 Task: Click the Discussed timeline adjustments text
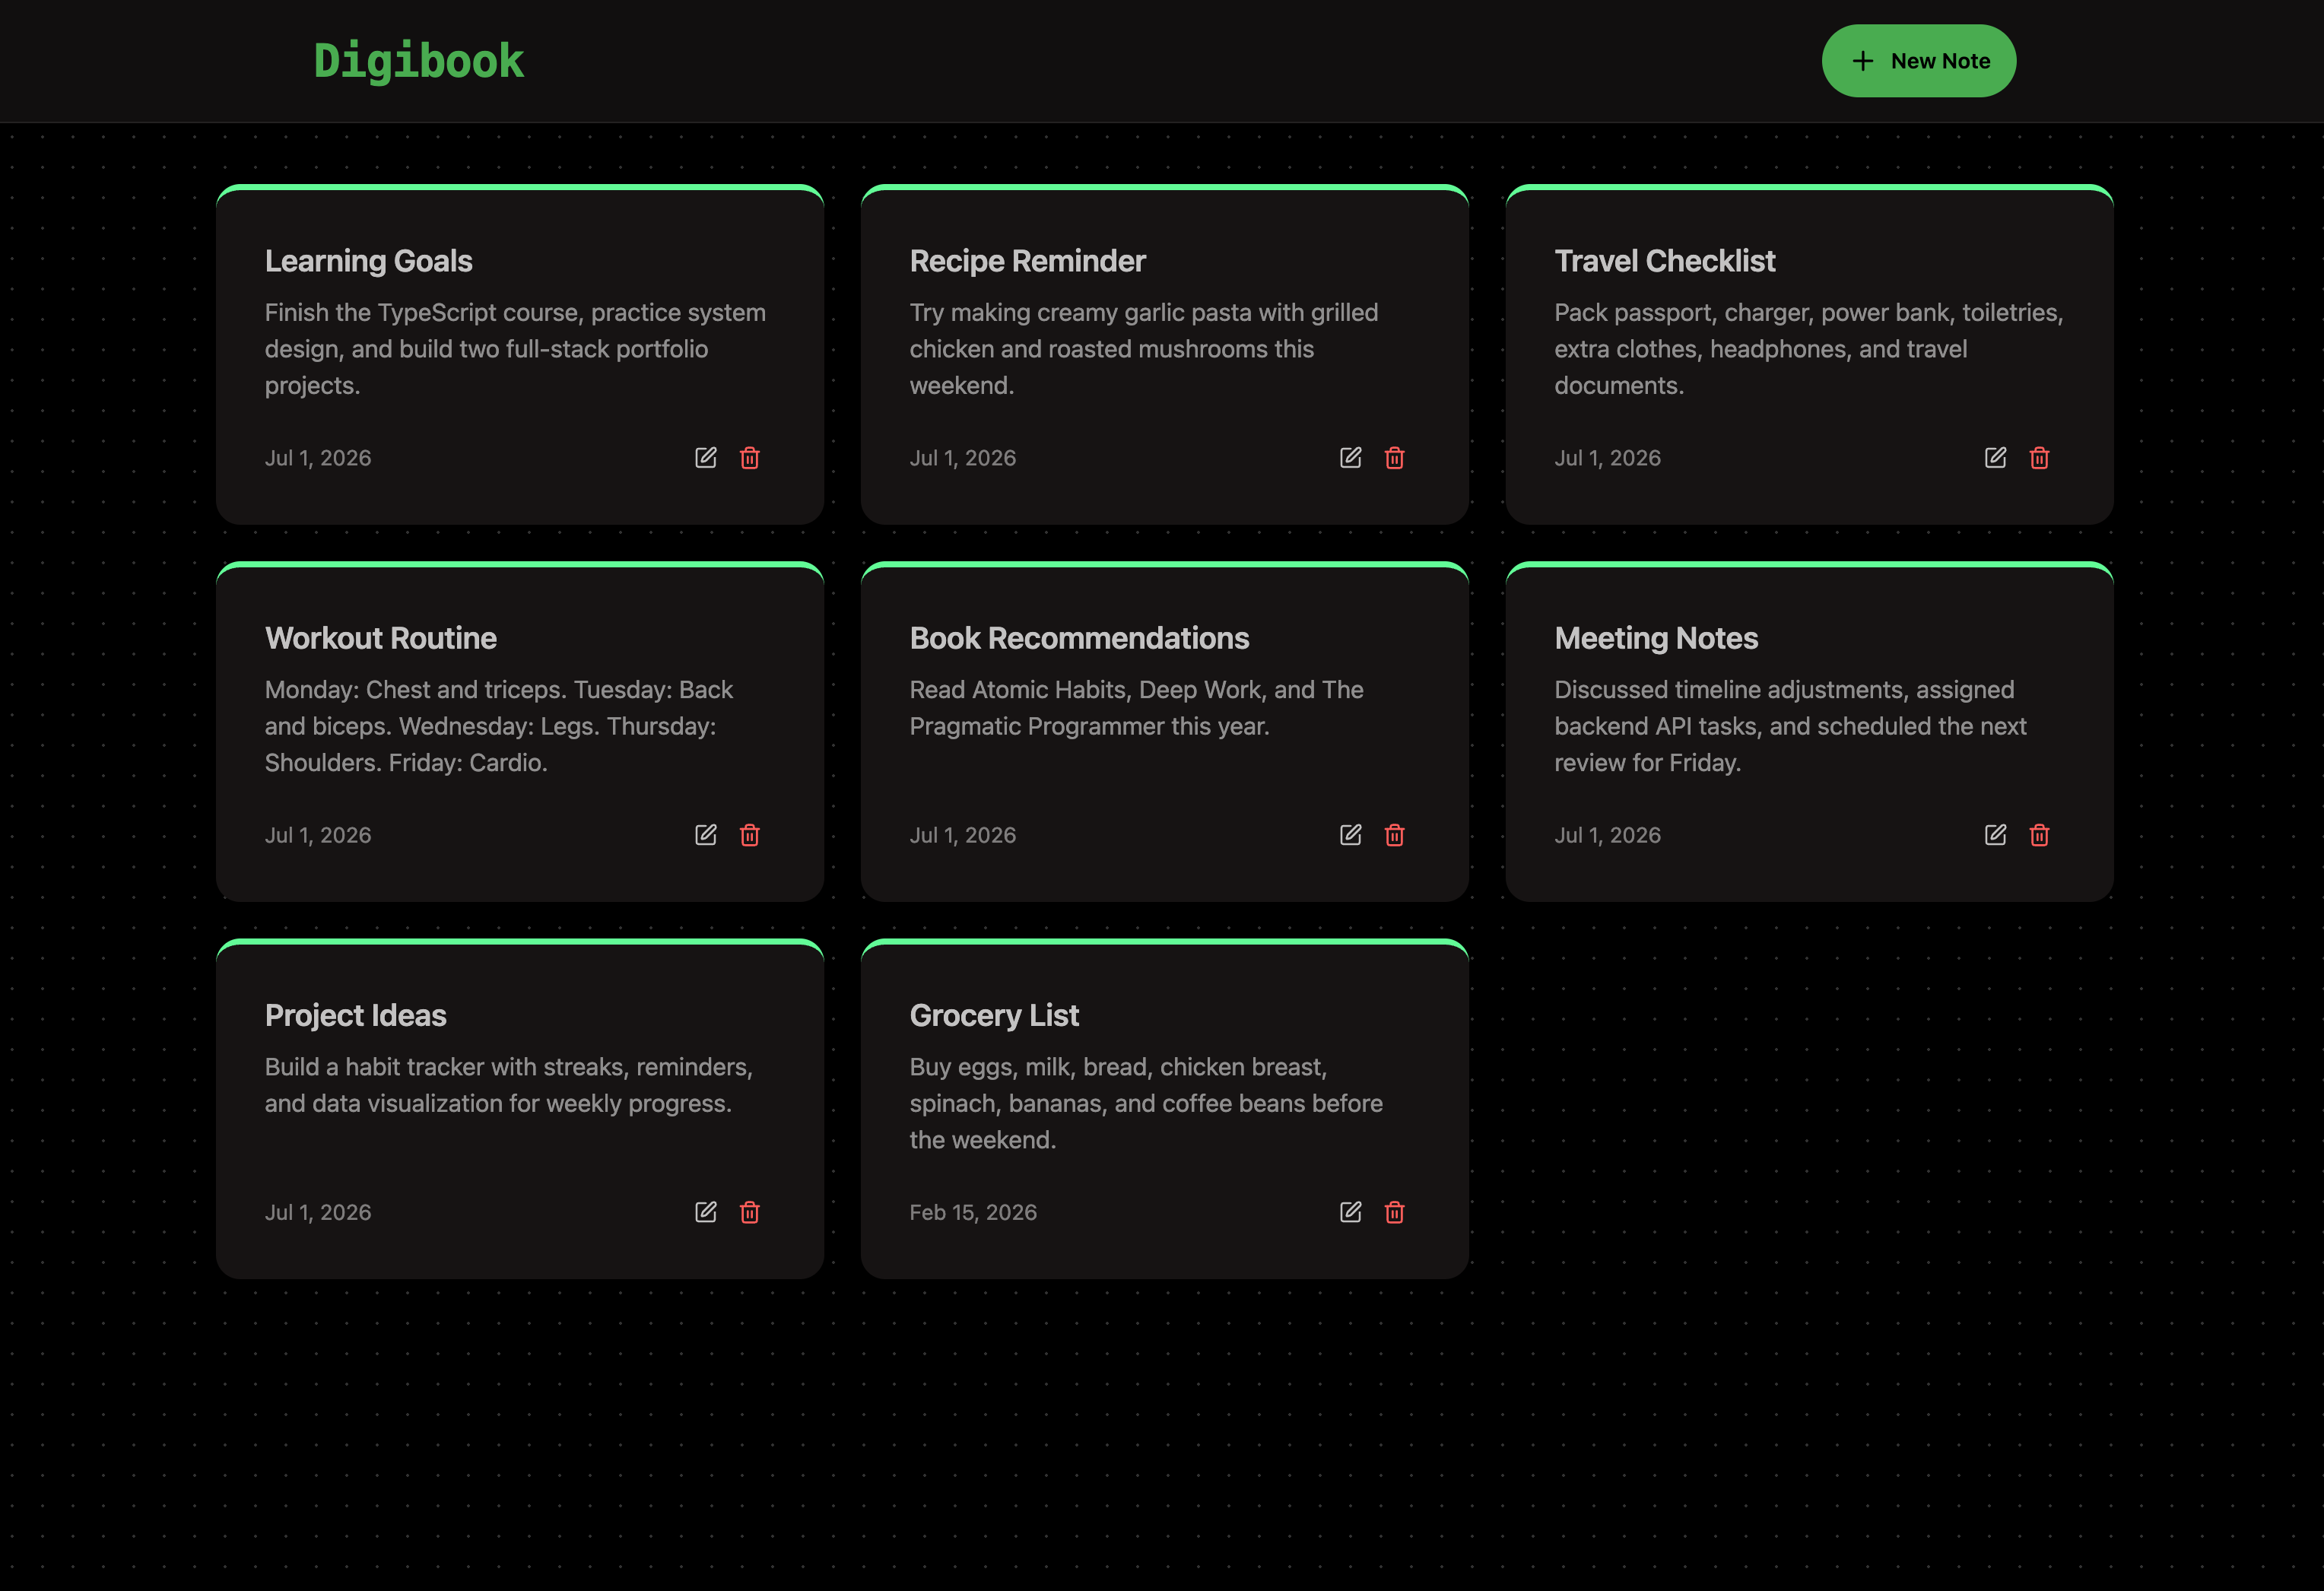click(x=1791, y=726)
